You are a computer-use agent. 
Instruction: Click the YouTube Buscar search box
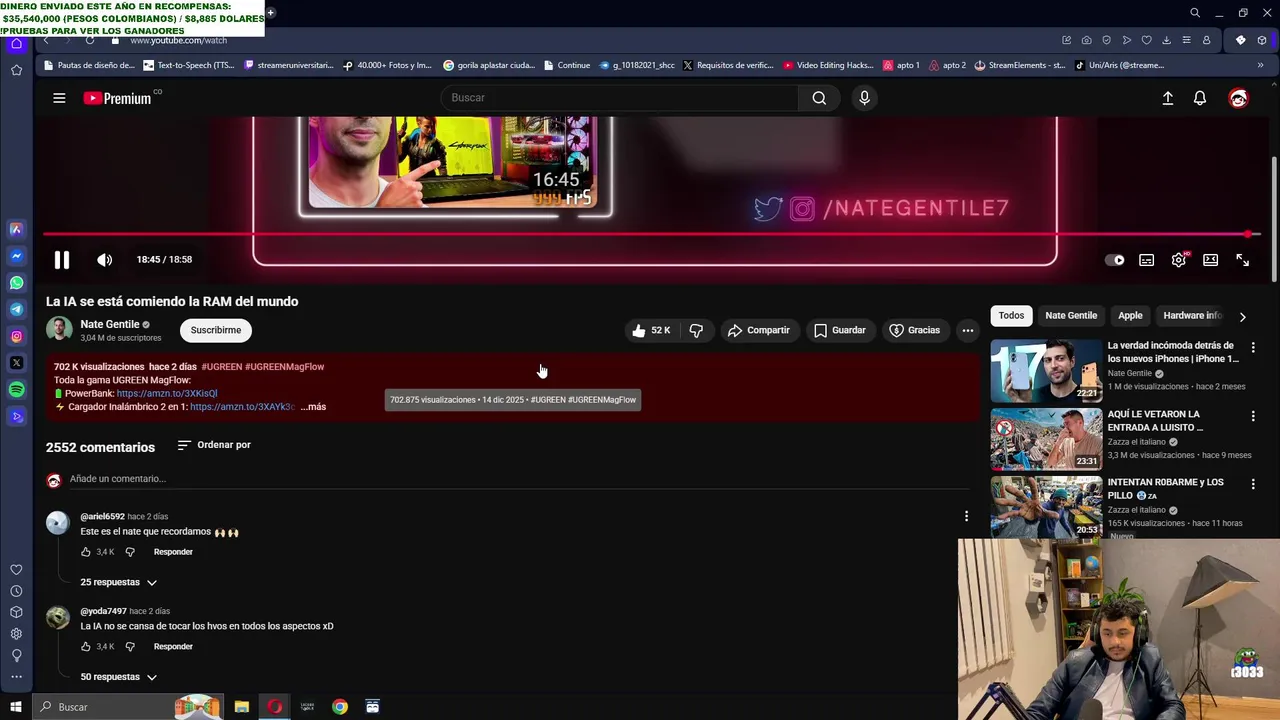point(620,98)
